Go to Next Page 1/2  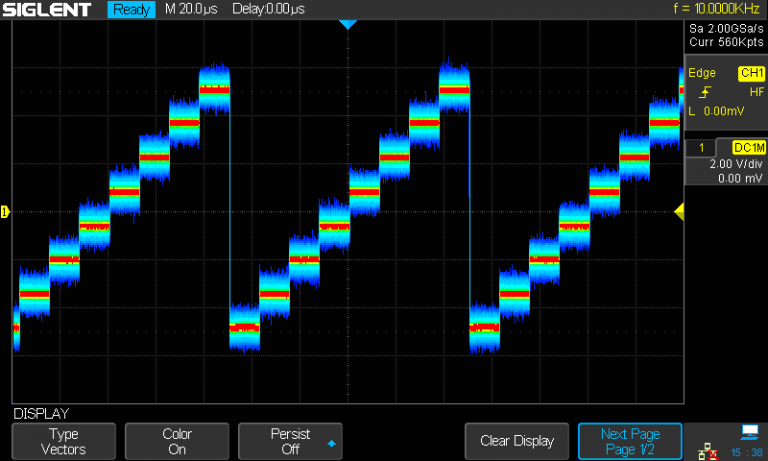point(630,441)
